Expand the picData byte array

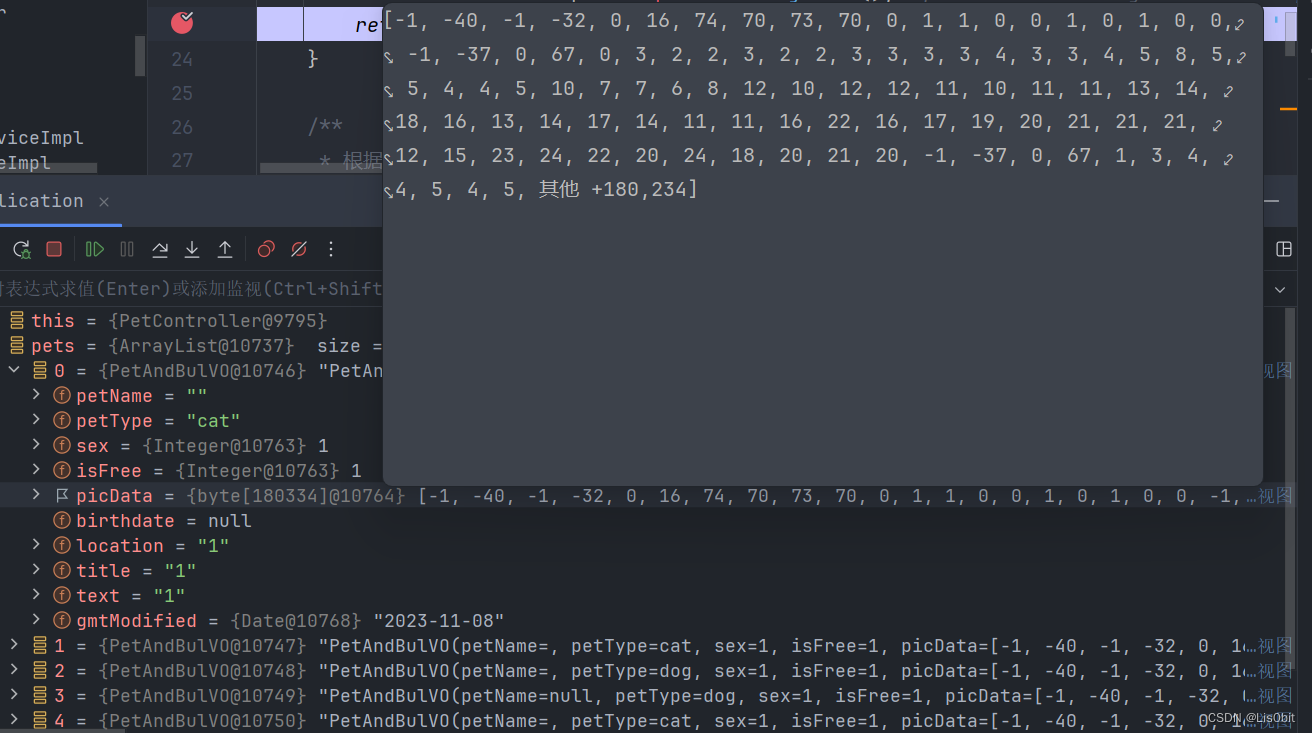37,495
